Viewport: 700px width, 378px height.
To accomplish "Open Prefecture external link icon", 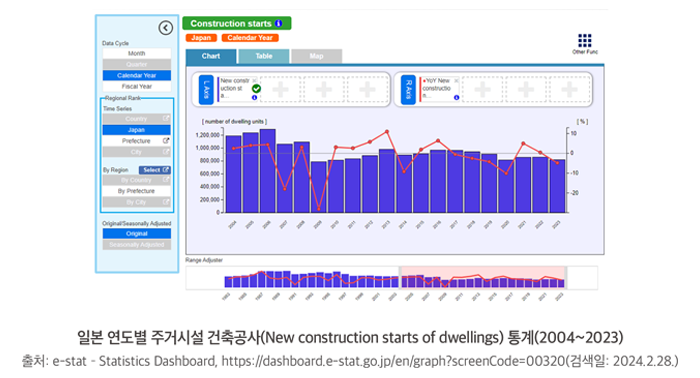I will click(166, 141).
